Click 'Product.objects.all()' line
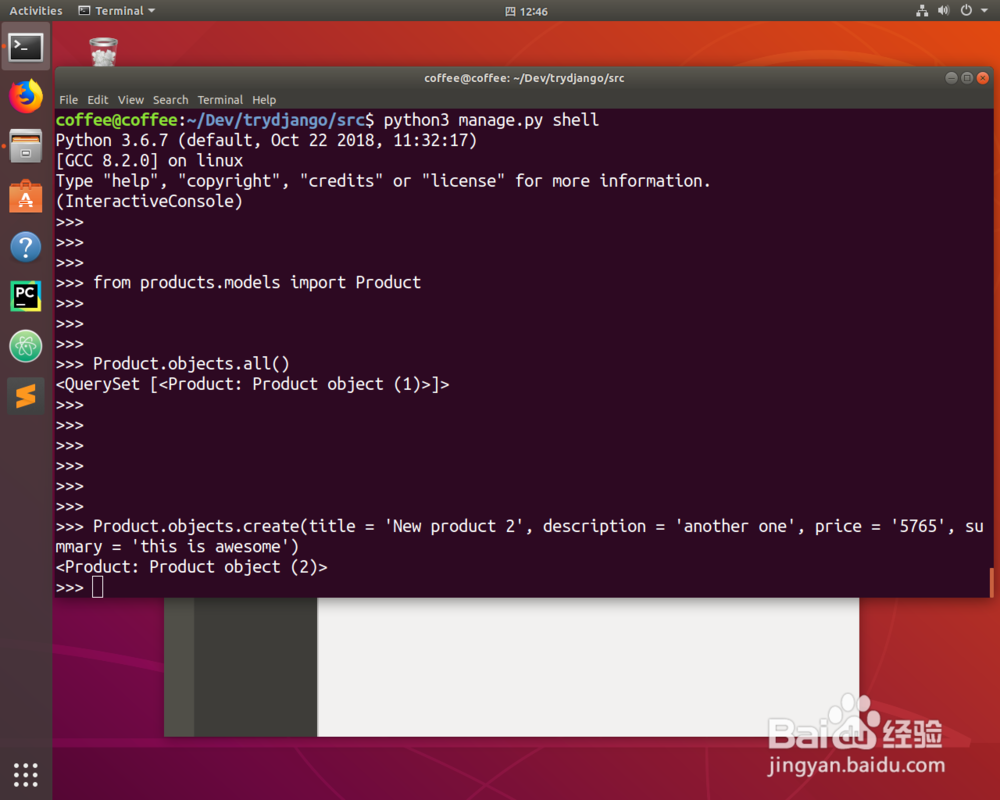 [191, 364]
